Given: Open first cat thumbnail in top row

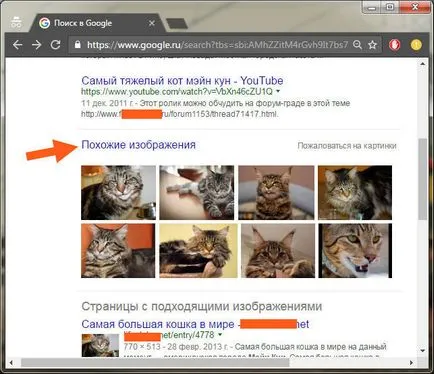Looking at the screenshot, I should click(118, 192).
